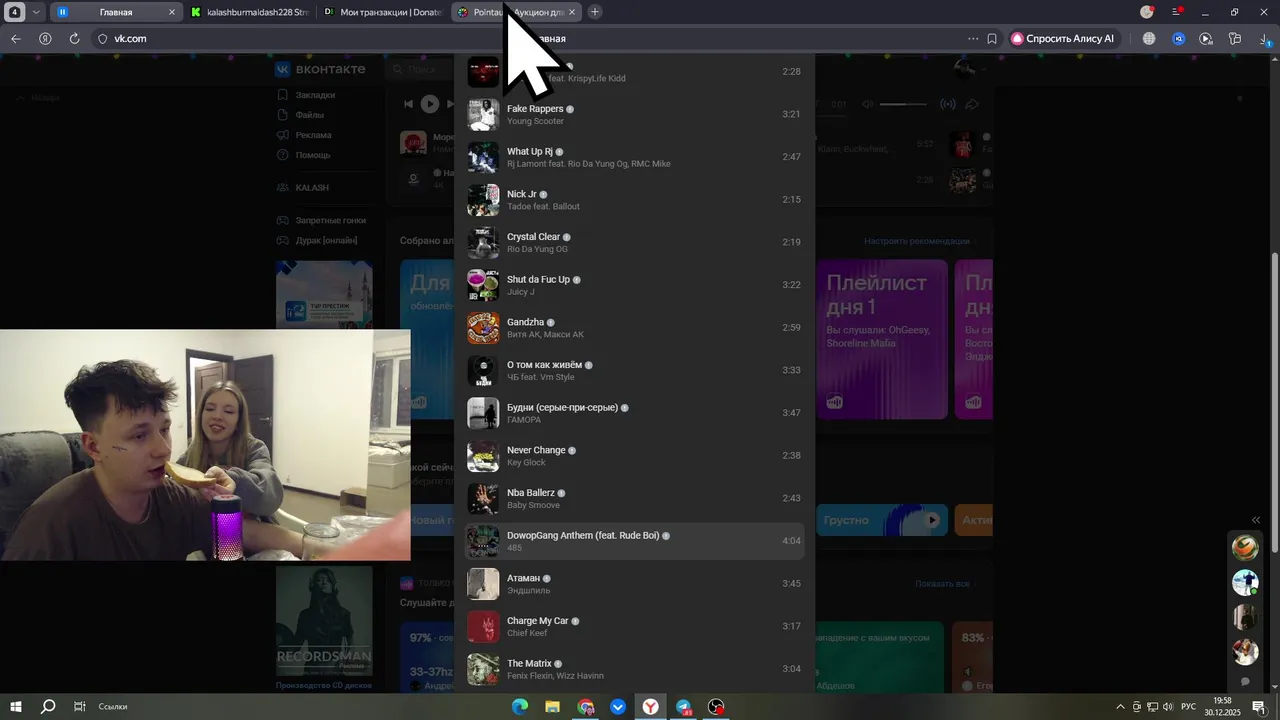Image resolution: width=1280 pixels, height=720 pixels.
Task: Switch to kalashburmaldash228 Kick stream tab
Action: (x=249, y=12)
